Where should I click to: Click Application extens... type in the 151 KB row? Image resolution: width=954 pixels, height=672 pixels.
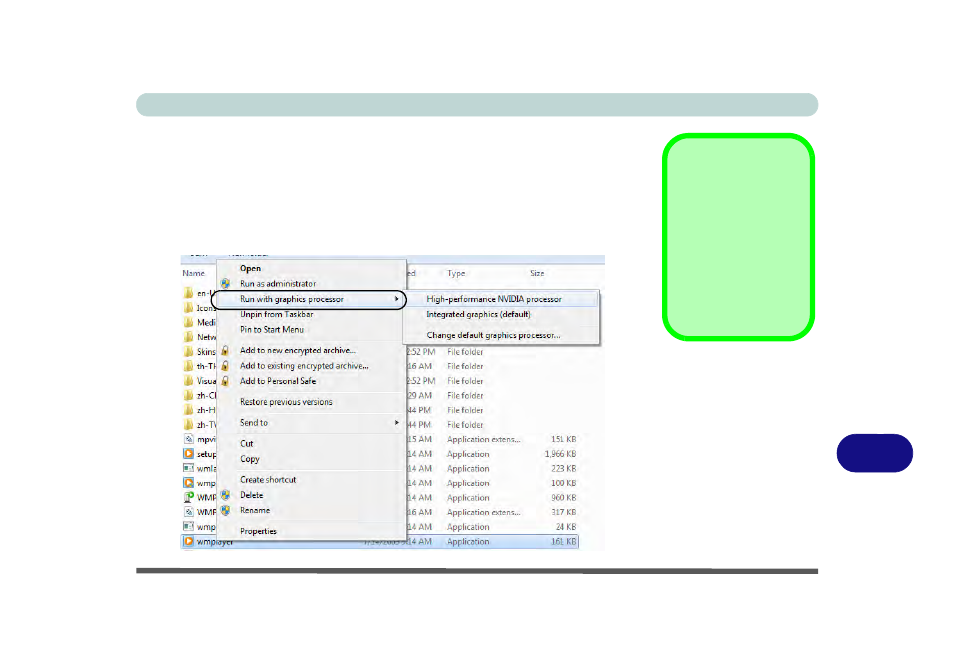click(484, 439)
